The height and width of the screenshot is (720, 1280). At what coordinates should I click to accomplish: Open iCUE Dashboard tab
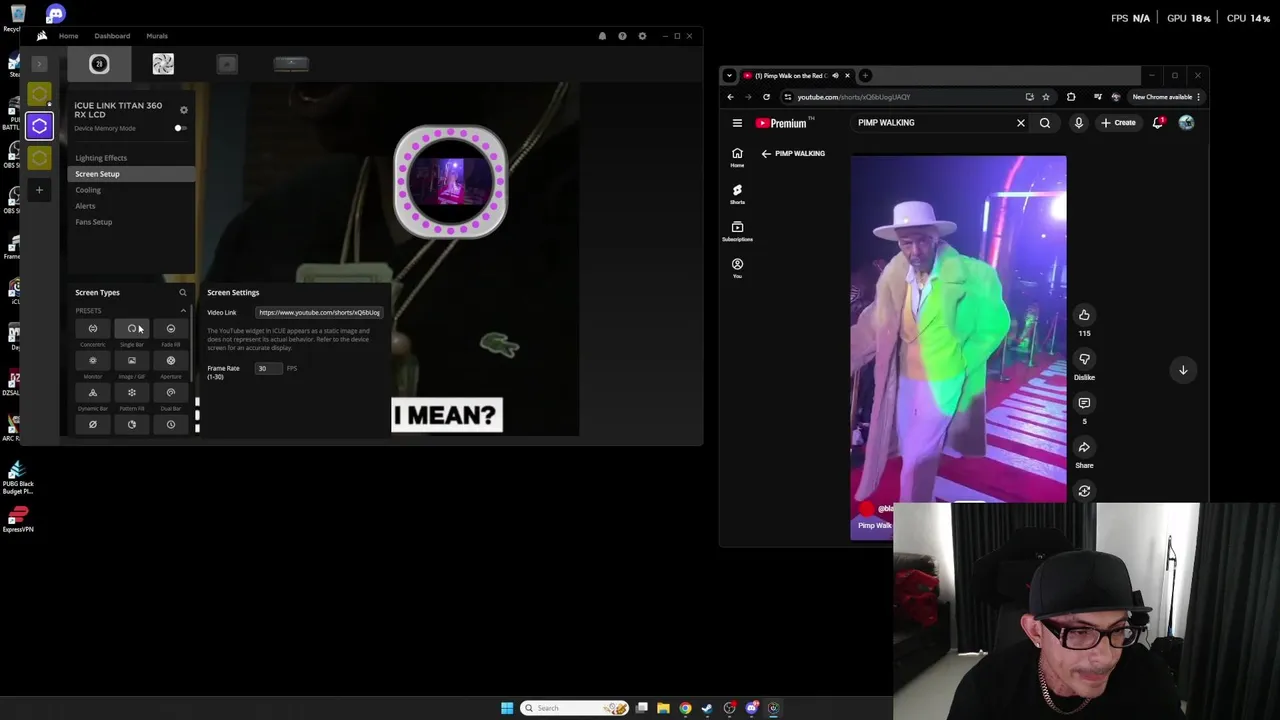112,36
